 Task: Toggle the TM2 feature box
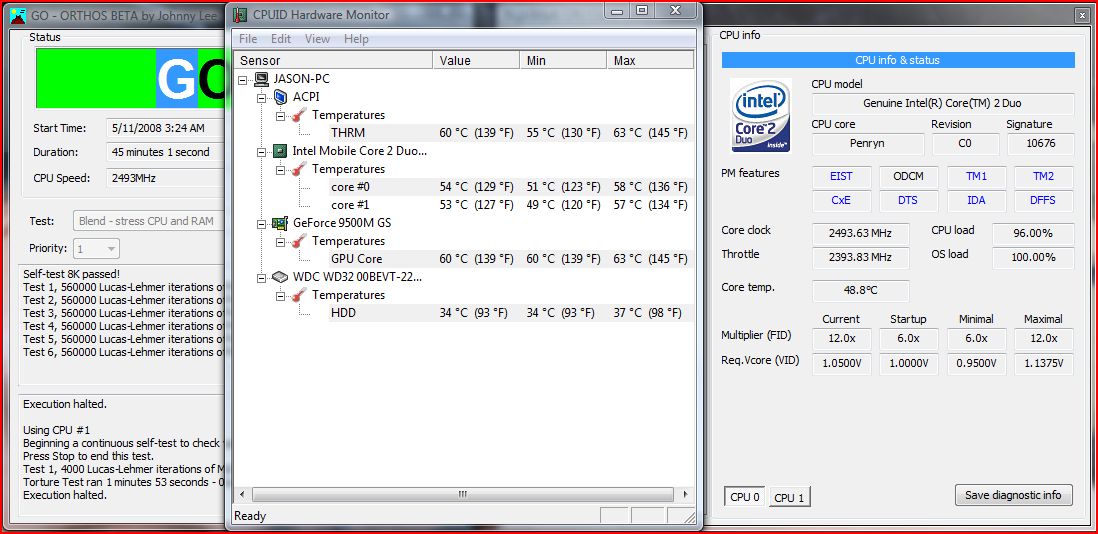(x=1043, y=176)
